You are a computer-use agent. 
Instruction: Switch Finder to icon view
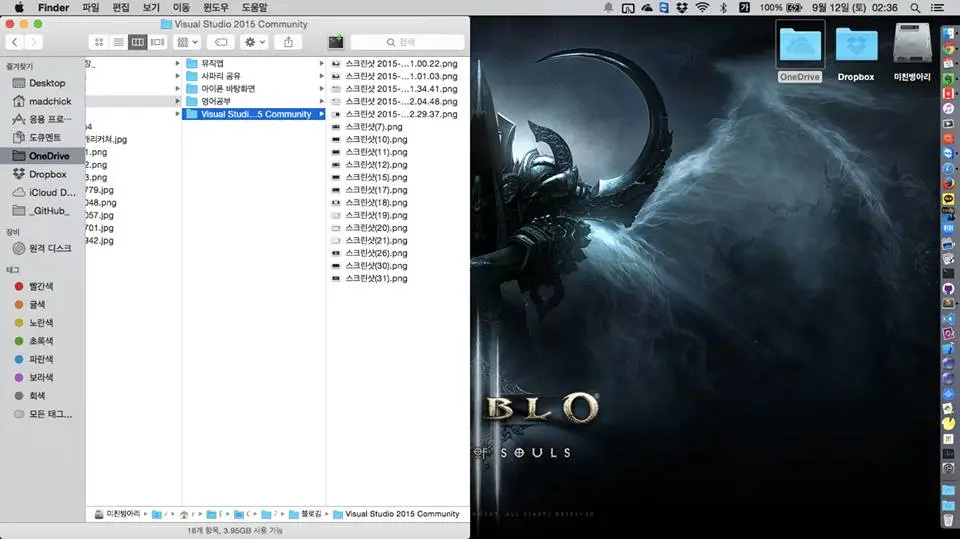point(99,42)
